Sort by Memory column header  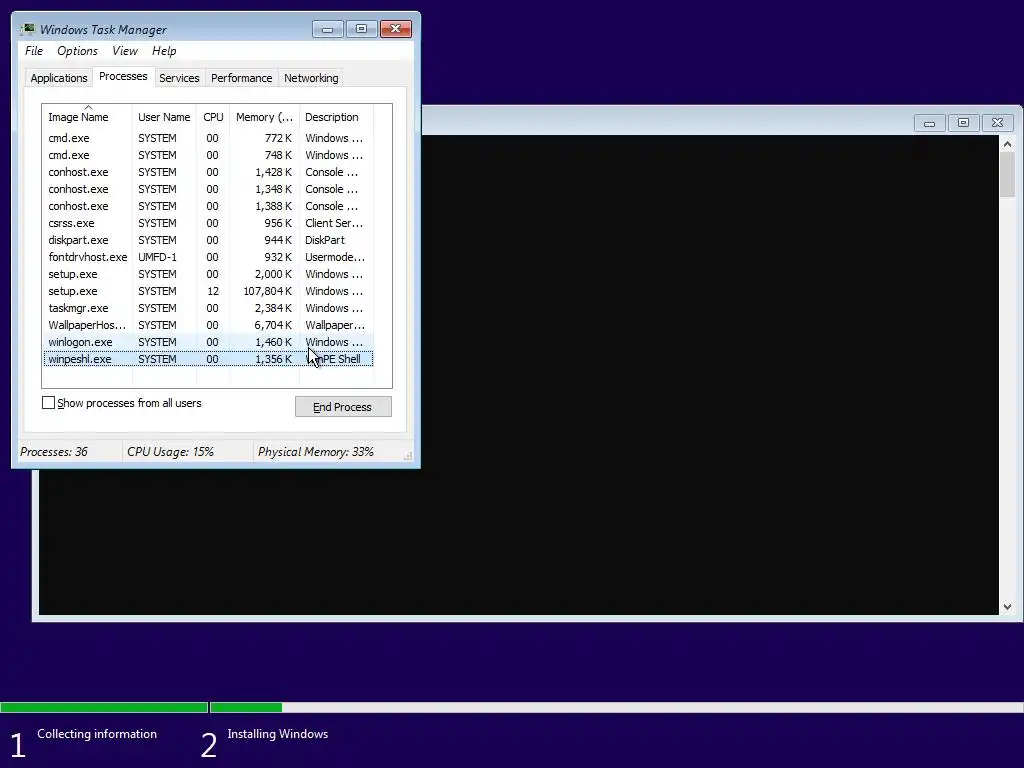264,117
